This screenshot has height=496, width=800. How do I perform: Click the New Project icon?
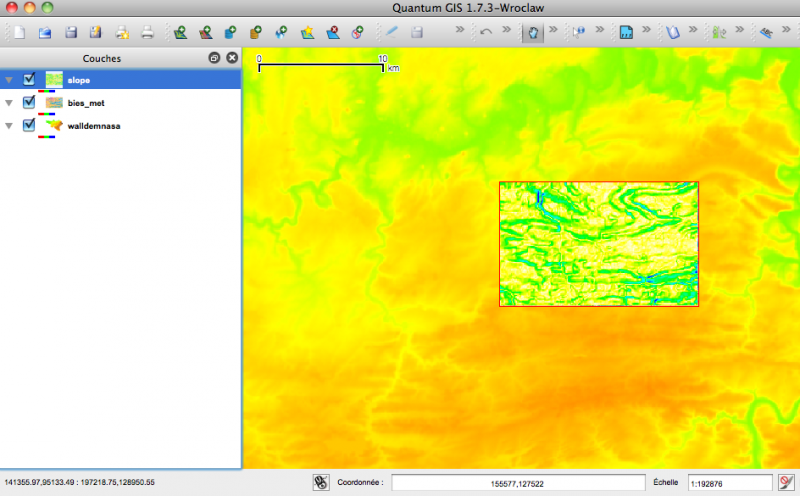click(19, 32)
